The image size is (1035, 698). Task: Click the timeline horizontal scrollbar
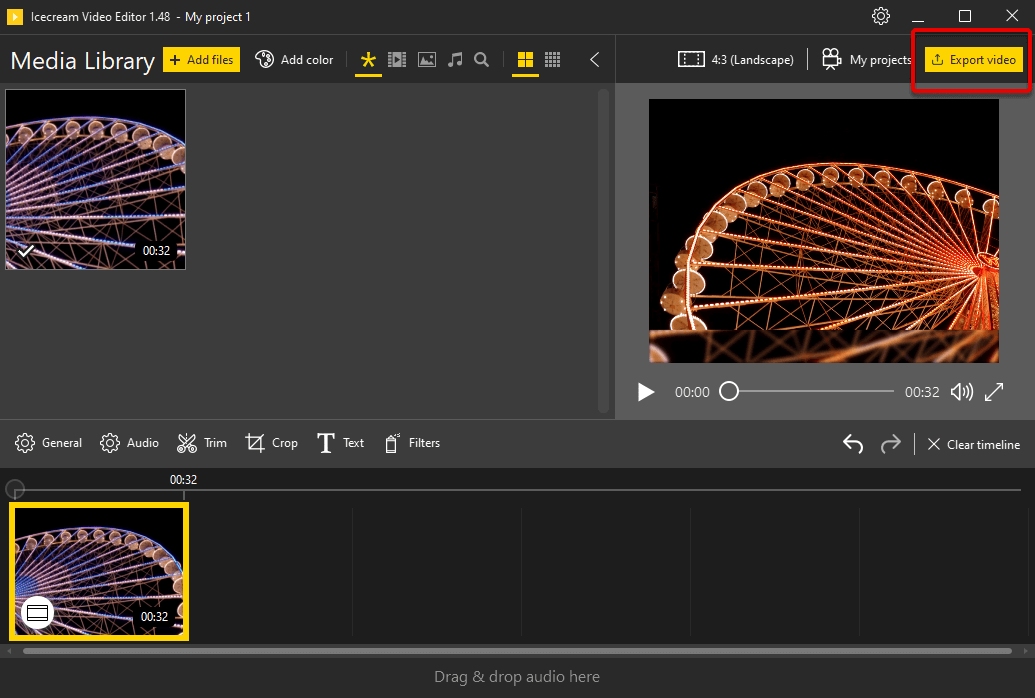tap(518, 651)
